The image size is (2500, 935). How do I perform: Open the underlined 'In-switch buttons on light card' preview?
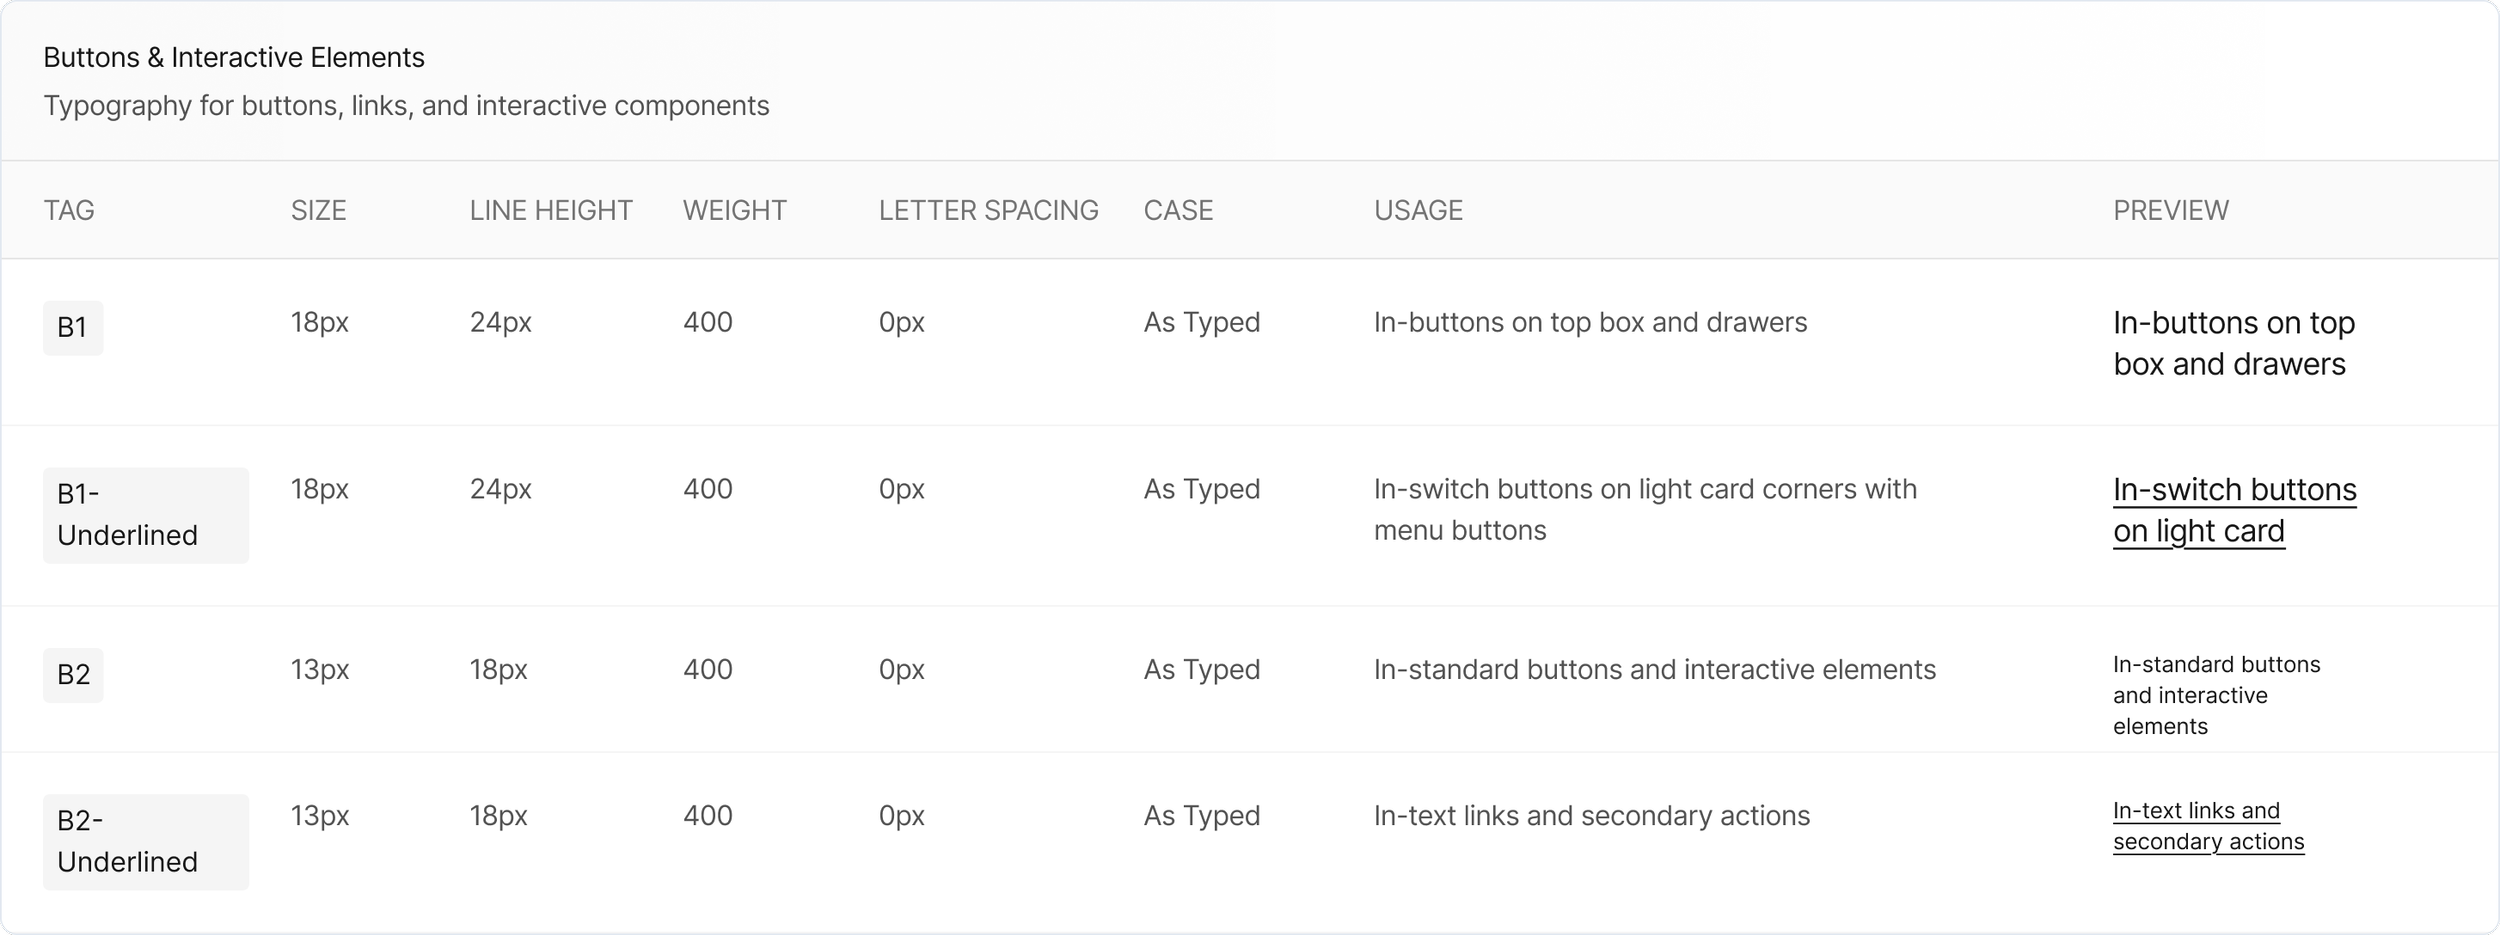2234,510
